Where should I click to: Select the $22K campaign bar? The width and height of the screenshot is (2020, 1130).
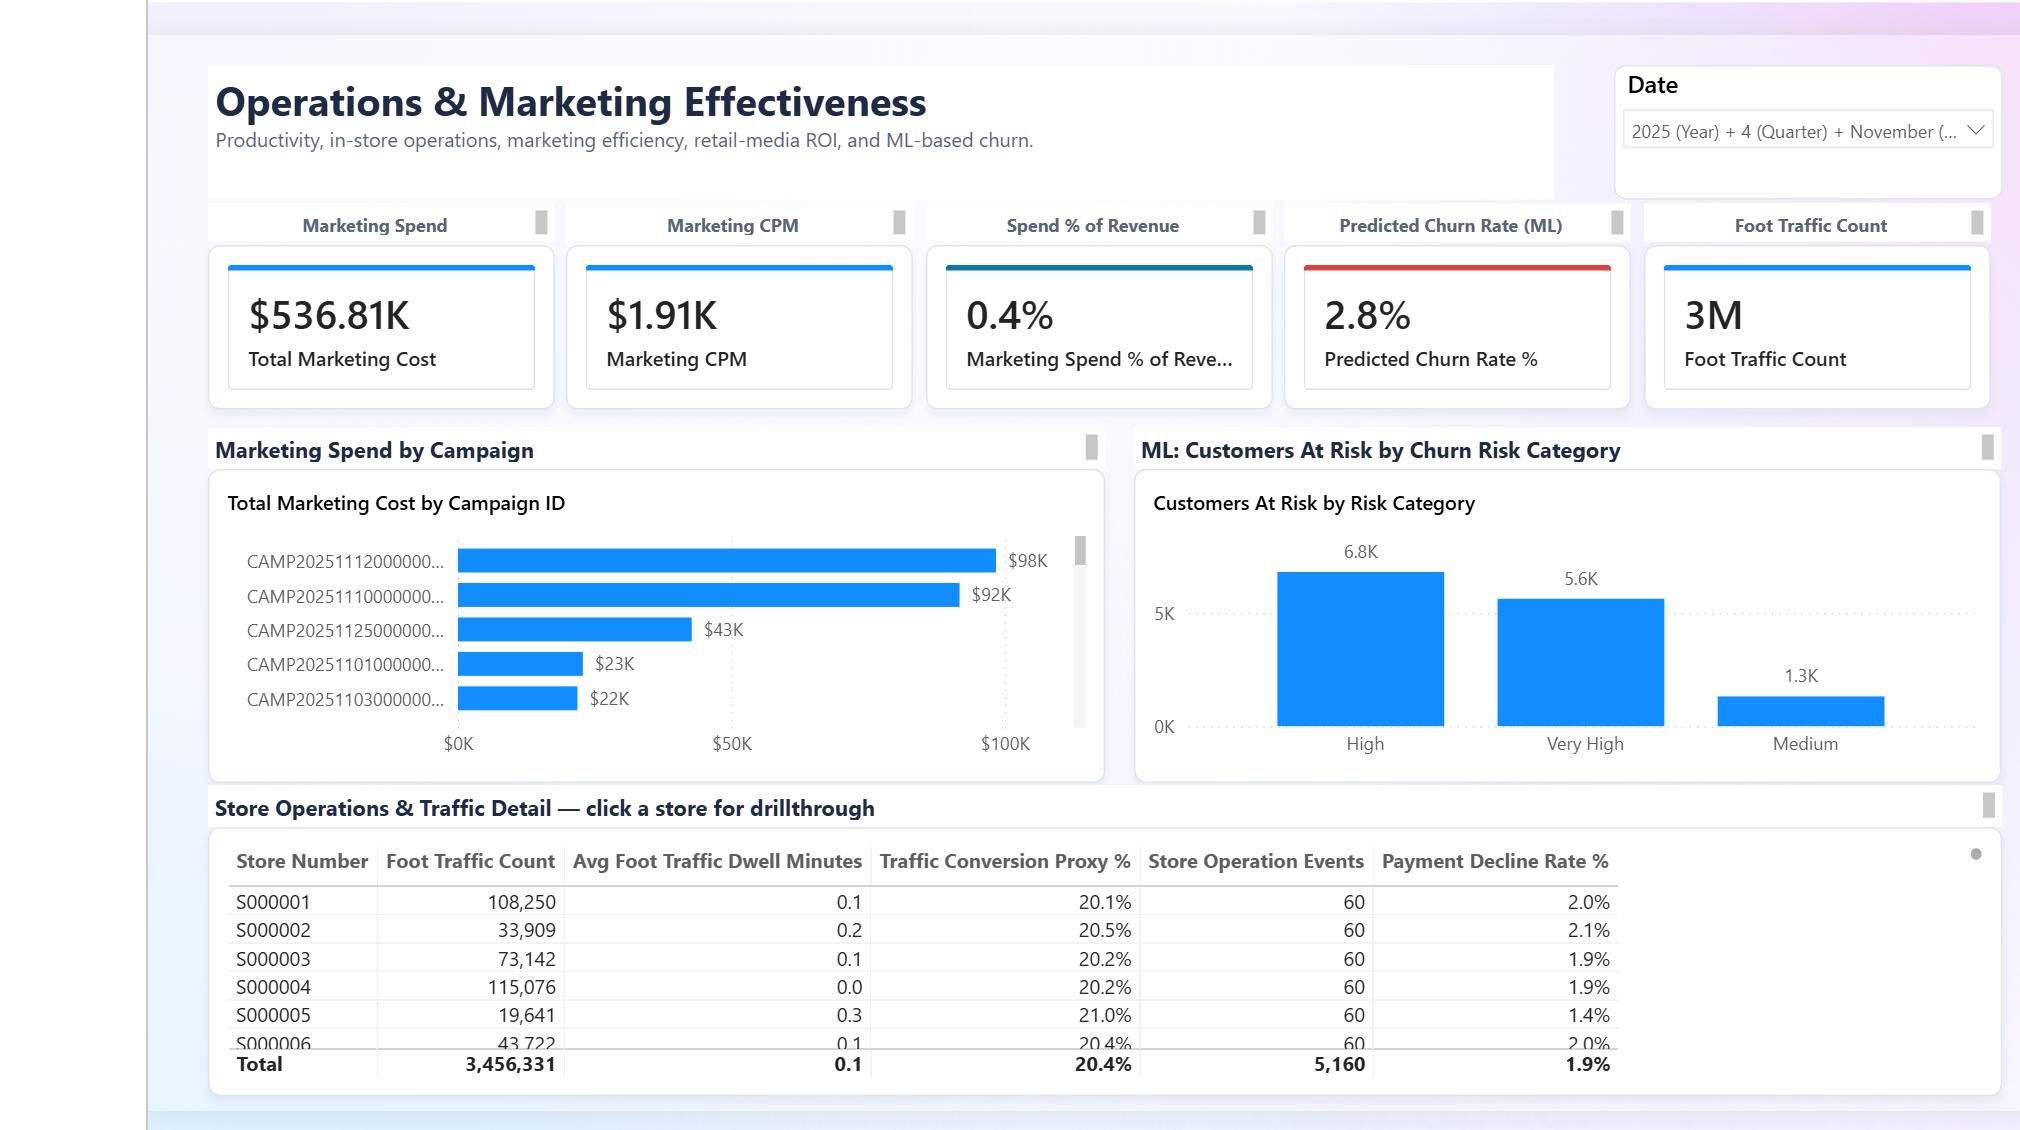pyautogui.click(x=518, y=698)
